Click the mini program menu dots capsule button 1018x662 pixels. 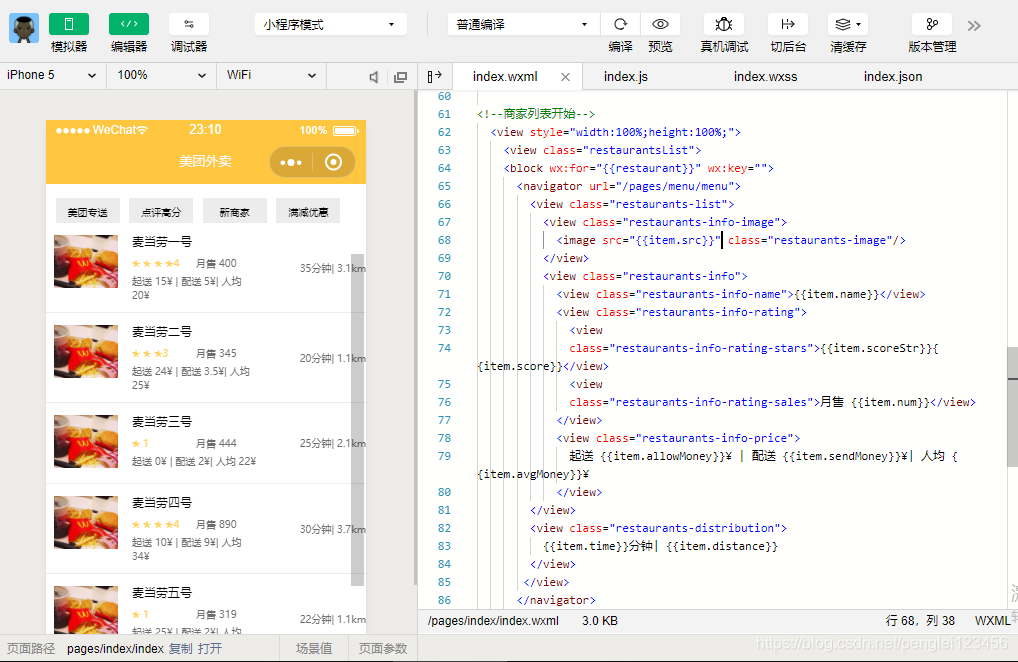pos(291,162)
